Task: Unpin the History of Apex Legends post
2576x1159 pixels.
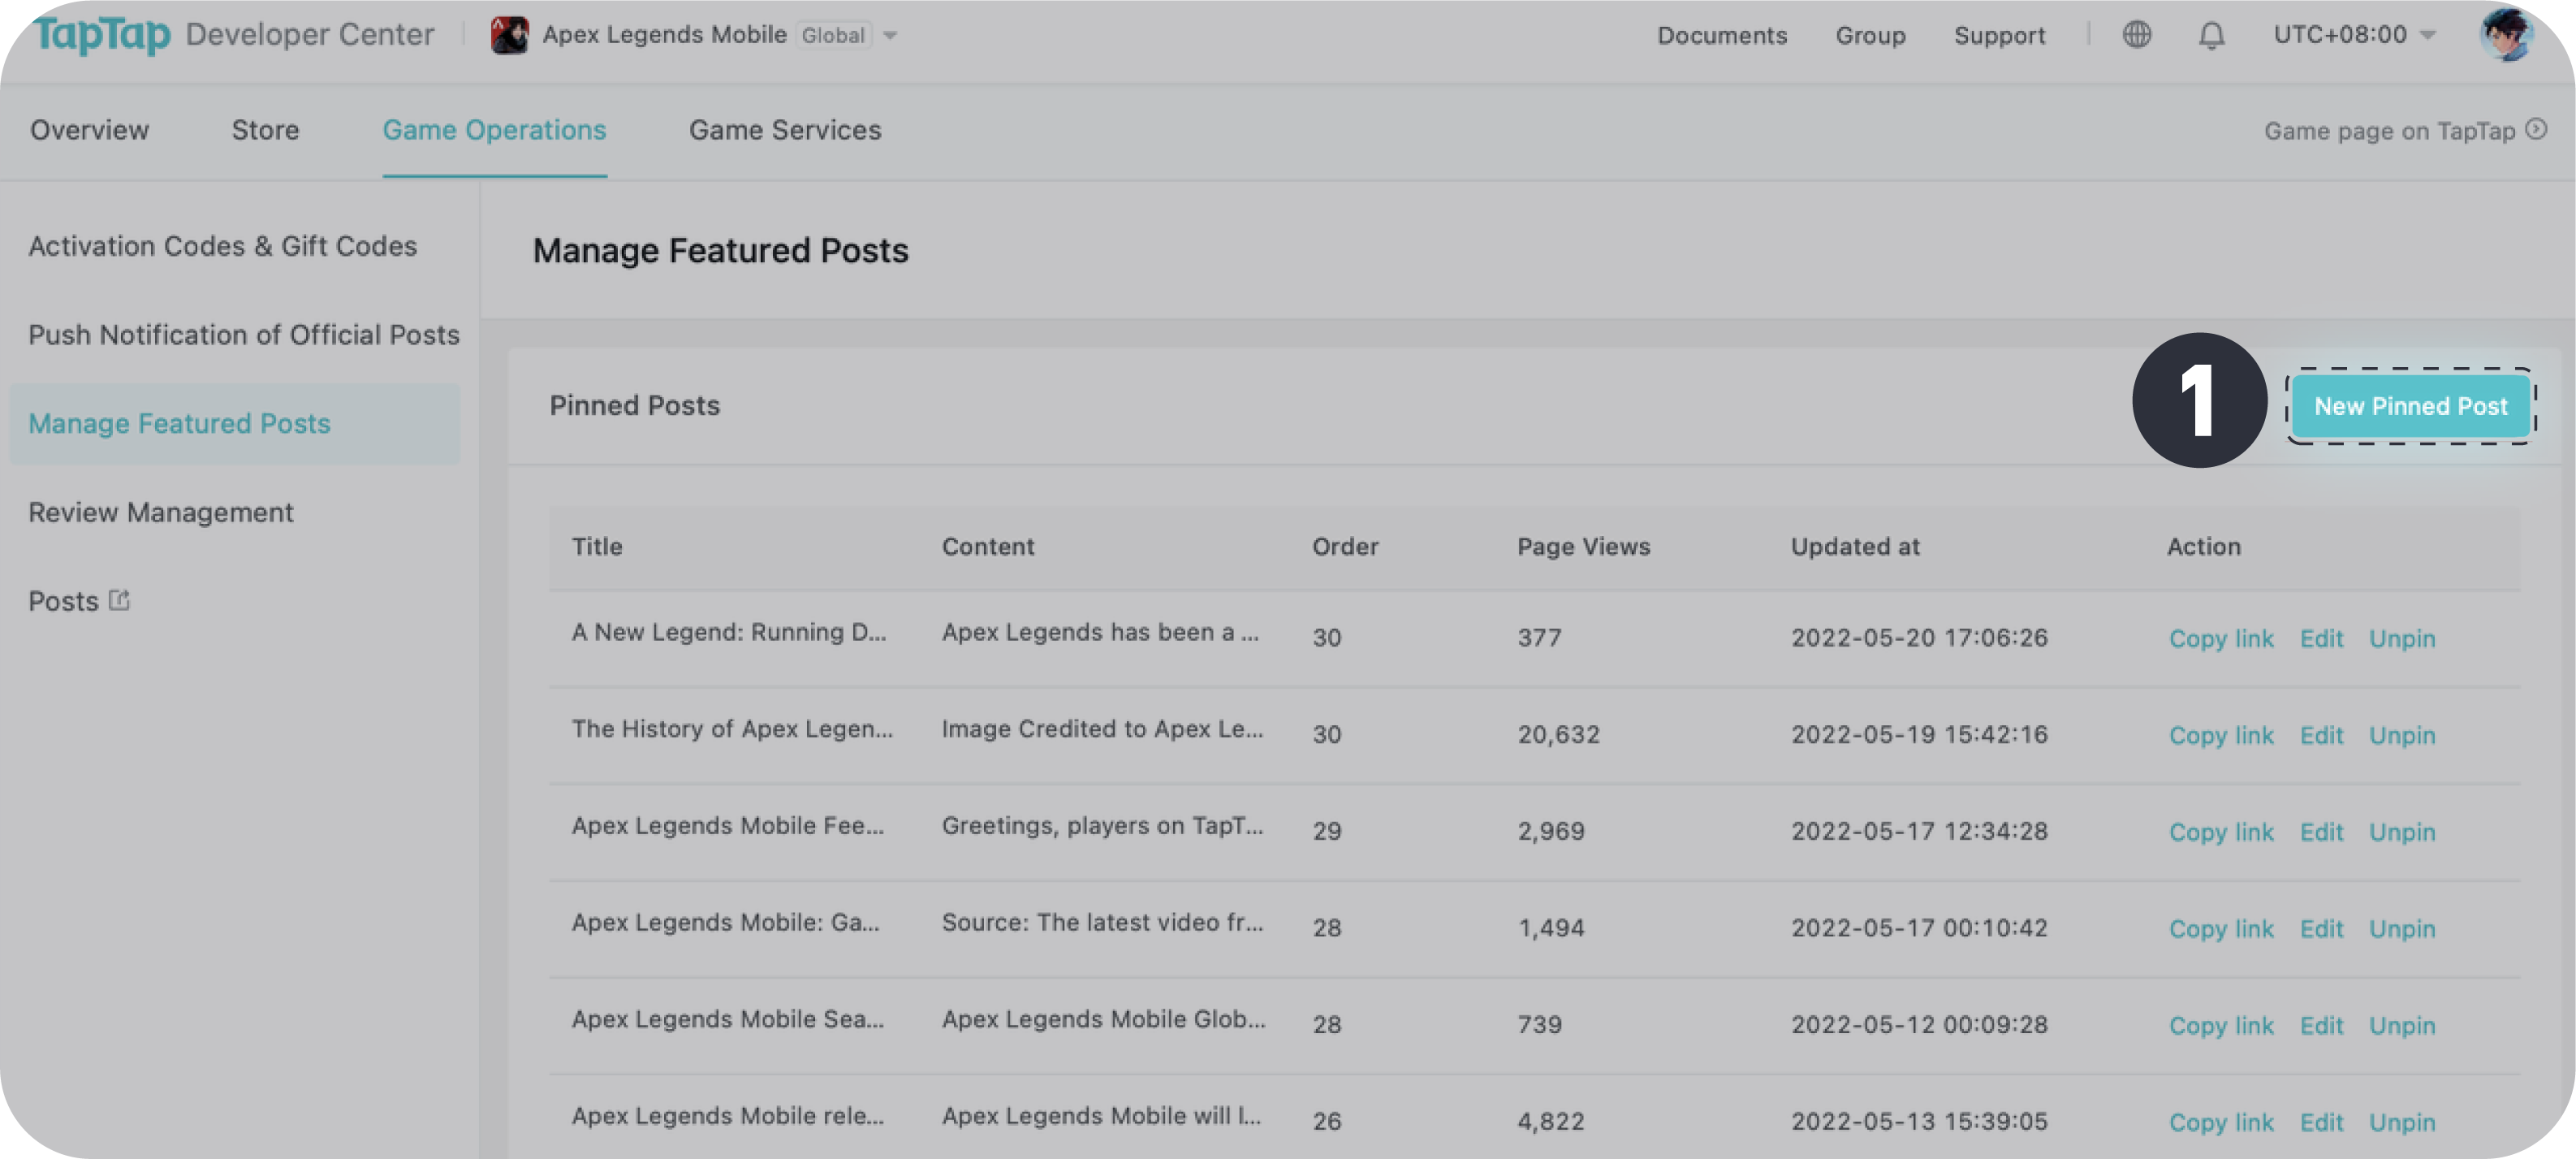Action: pyautogui.click(x=2402, y=735)
